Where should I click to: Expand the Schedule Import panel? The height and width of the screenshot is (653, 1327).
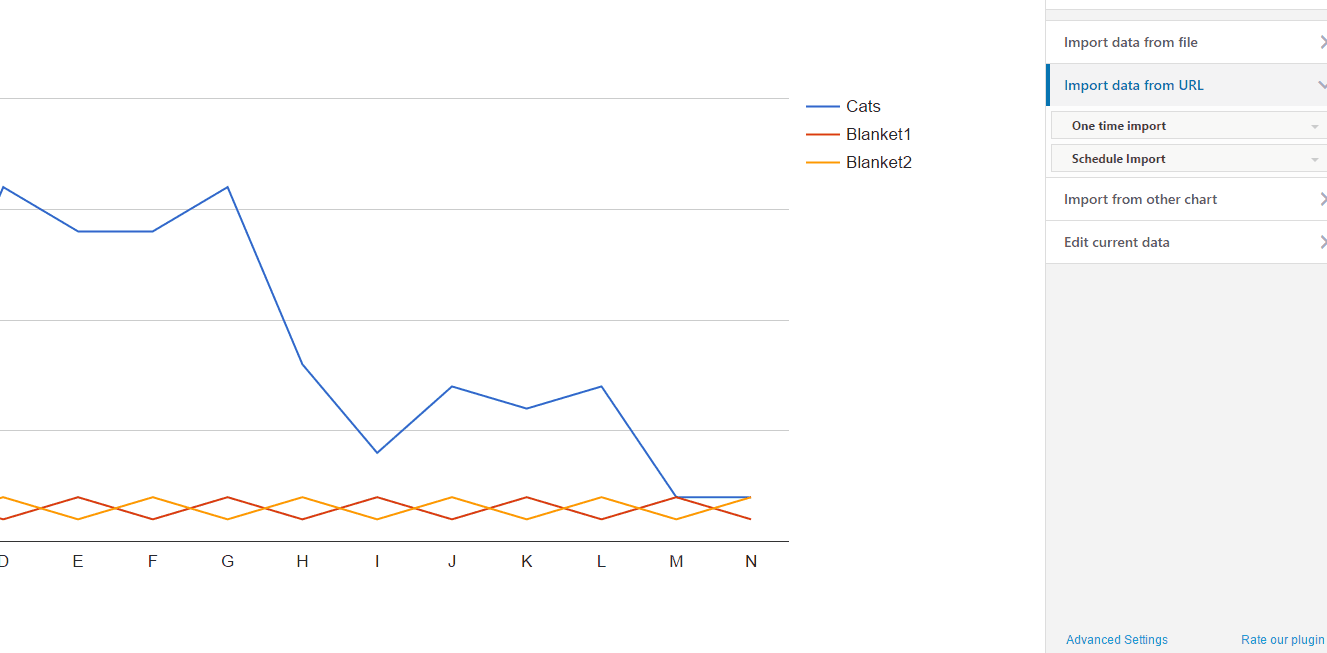tap(1118, 159)
